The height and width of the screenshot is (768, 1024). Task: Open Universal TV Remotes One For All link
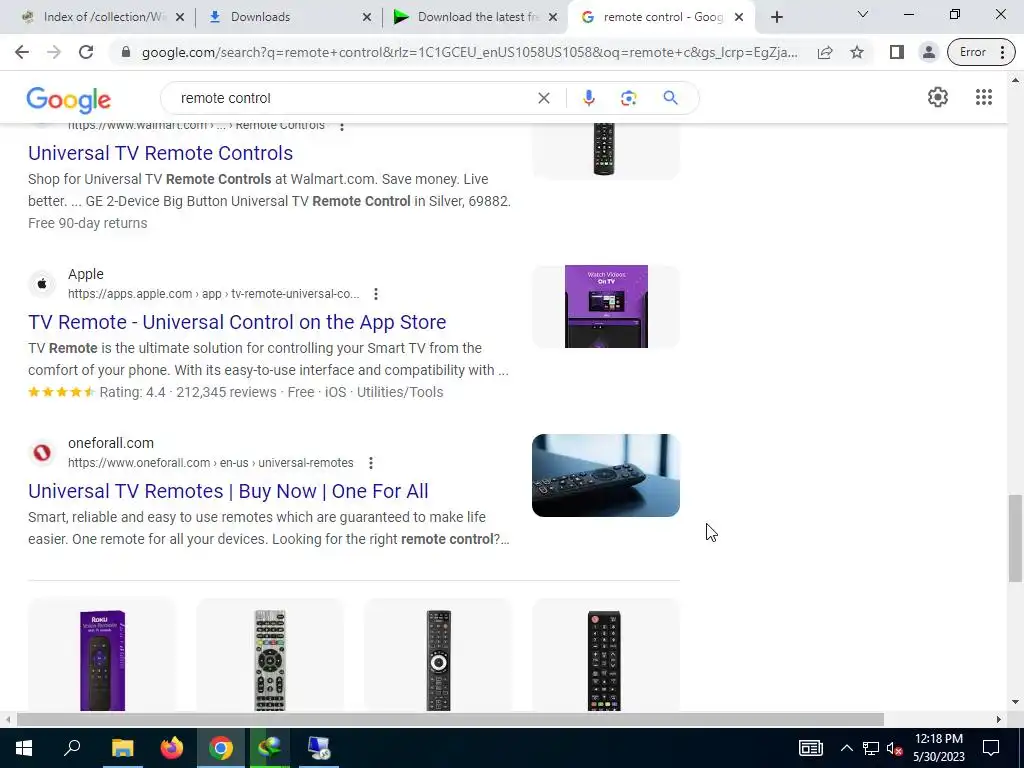[228, 491]
